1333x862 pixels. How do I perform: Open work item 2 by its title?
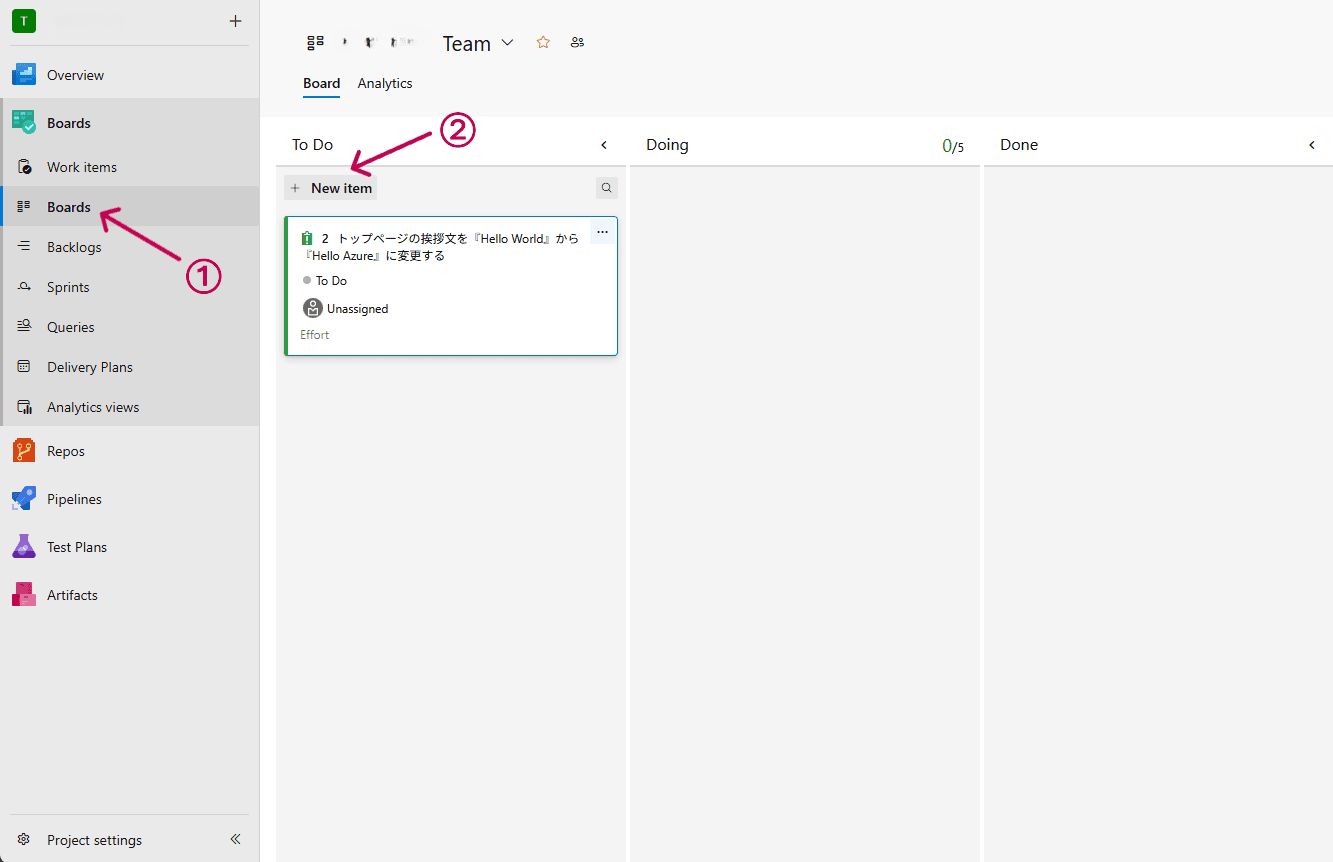point(442,247)
